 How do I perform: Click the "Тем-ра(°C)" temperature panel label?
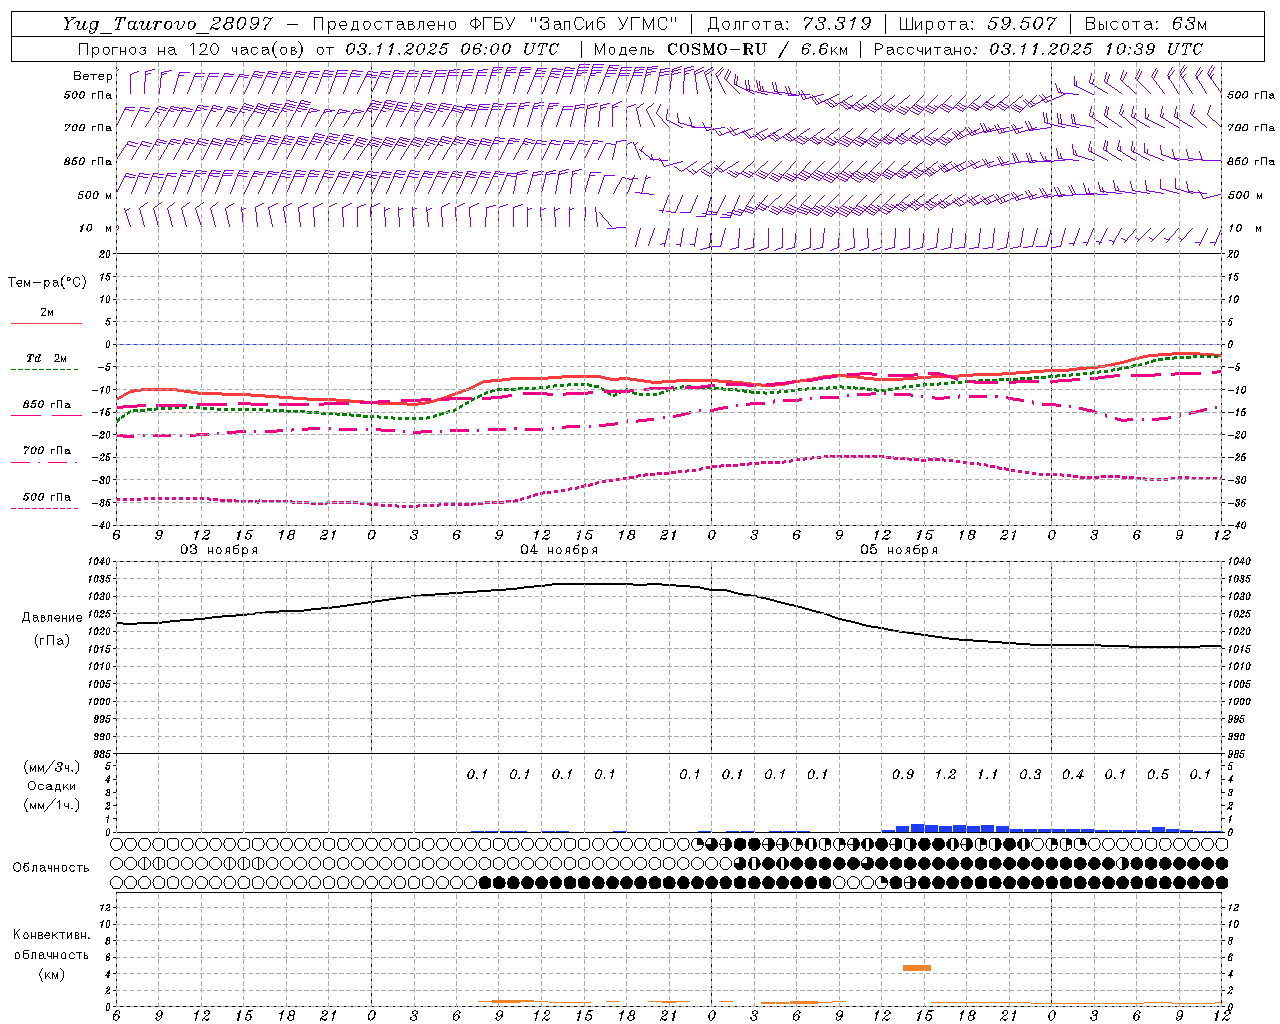coord(47,282)
